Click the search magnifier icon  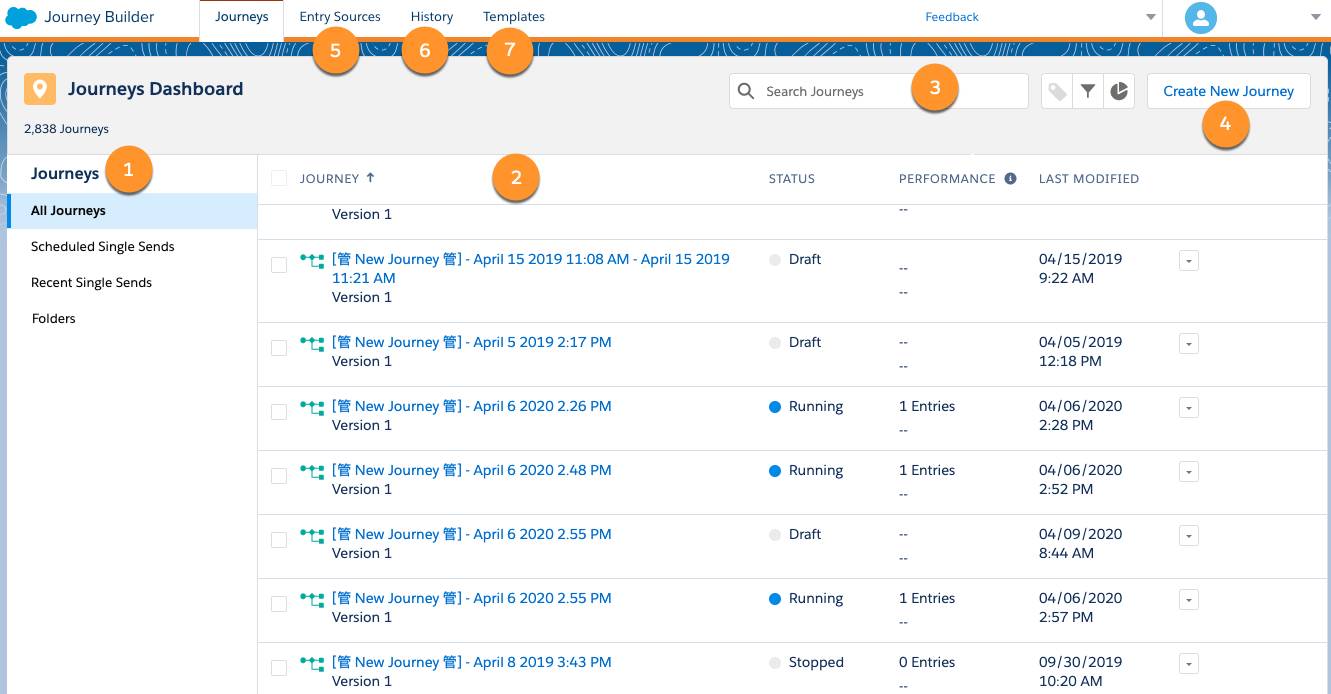pos(746,90)
